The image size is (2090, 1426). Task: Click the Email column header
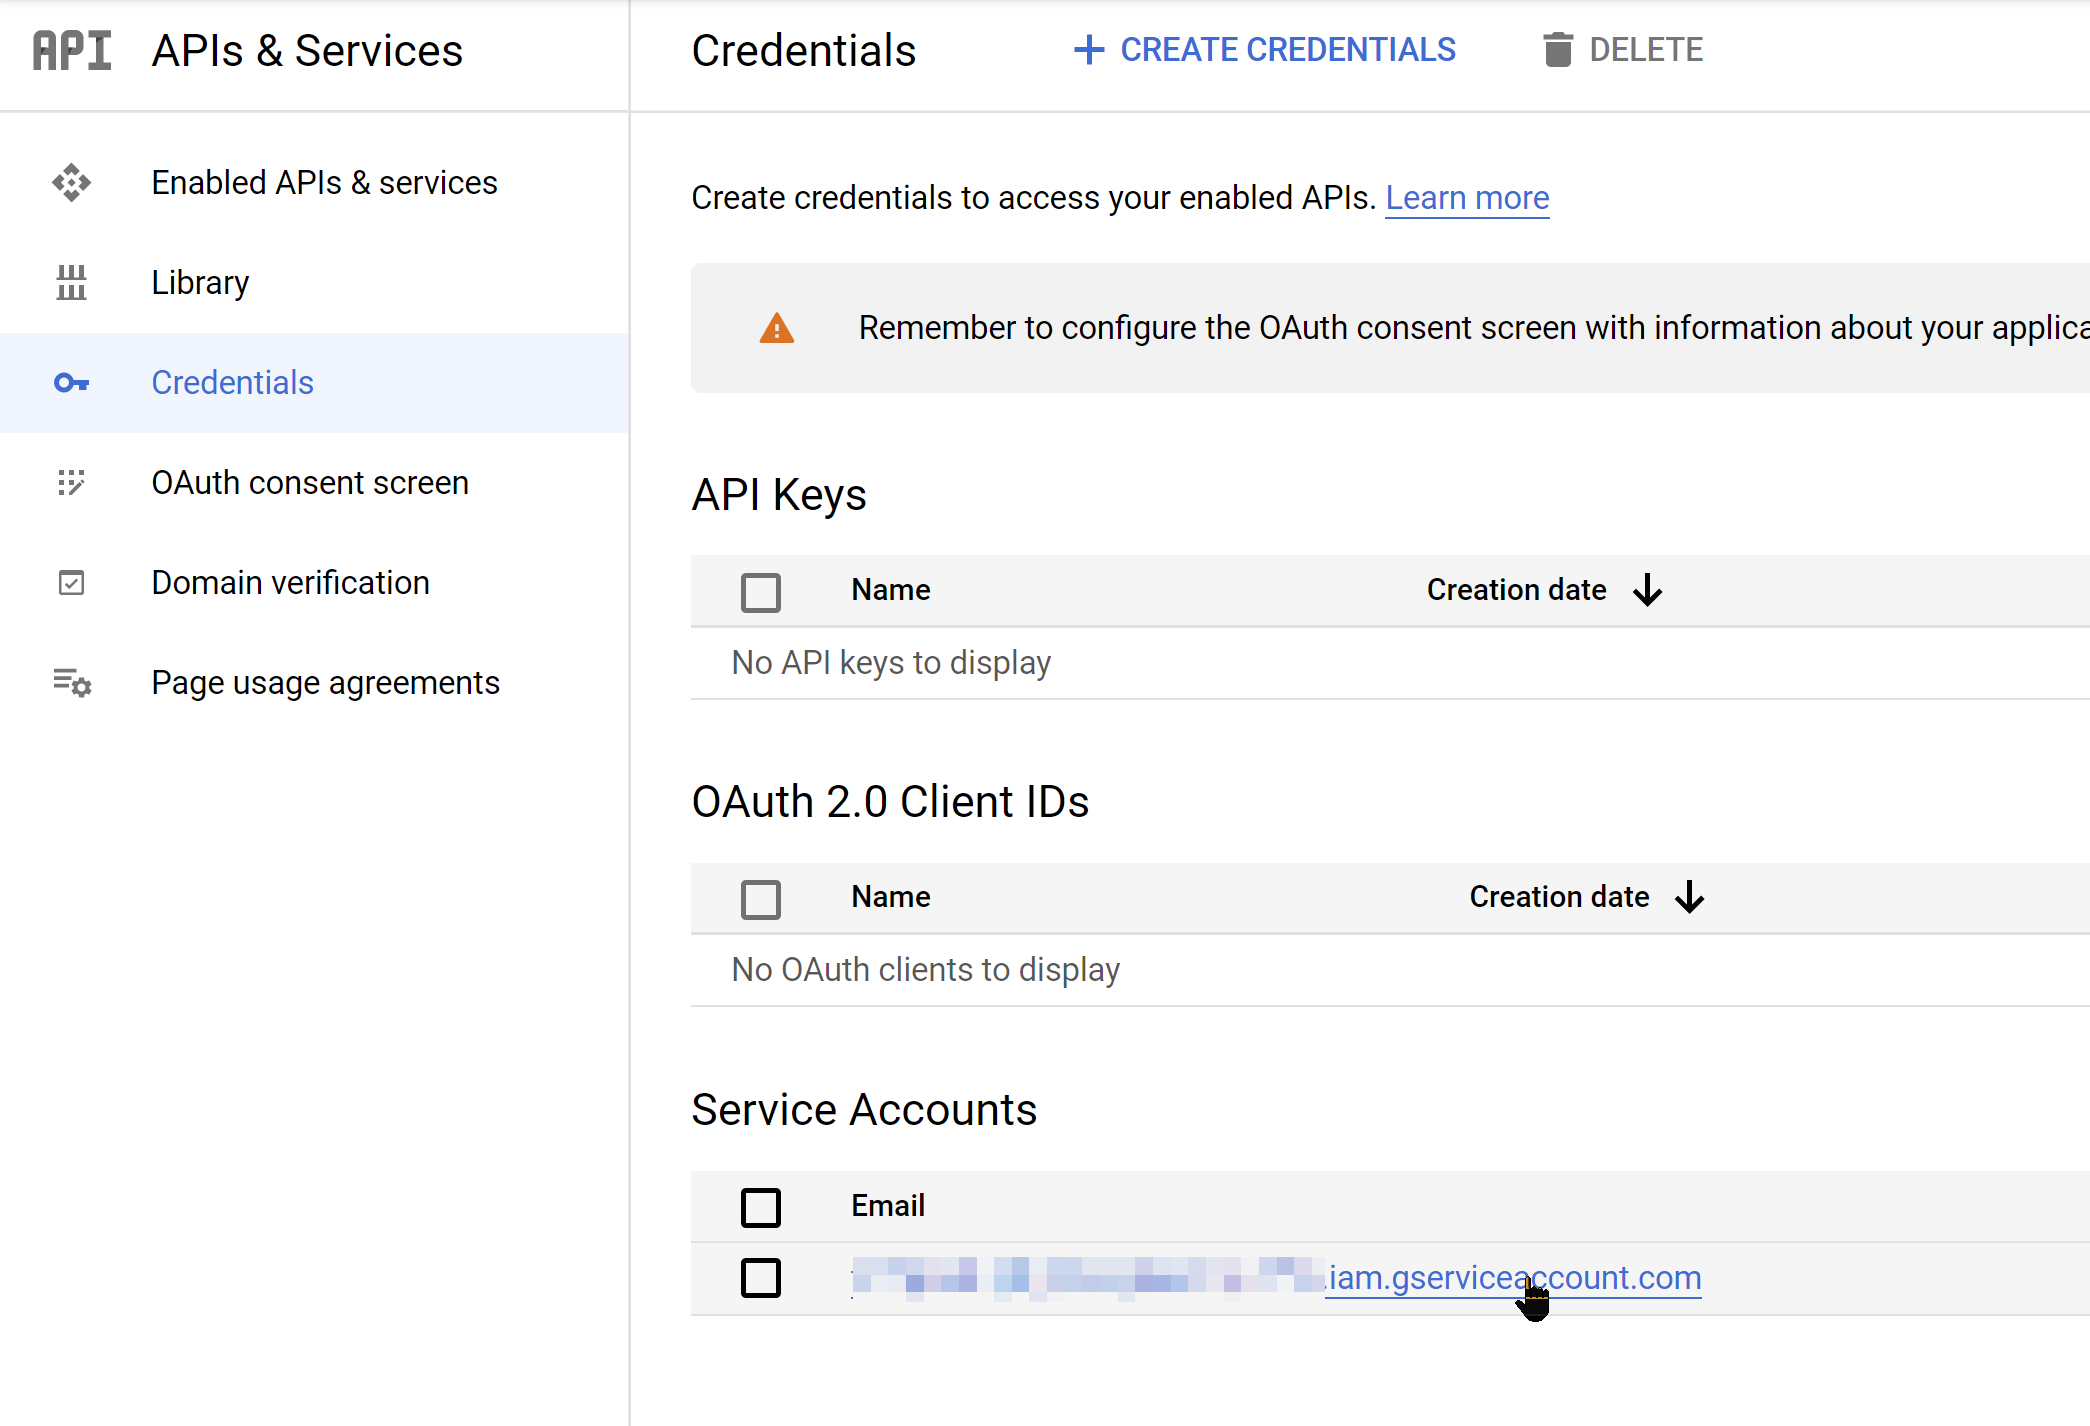[888, 1206]
